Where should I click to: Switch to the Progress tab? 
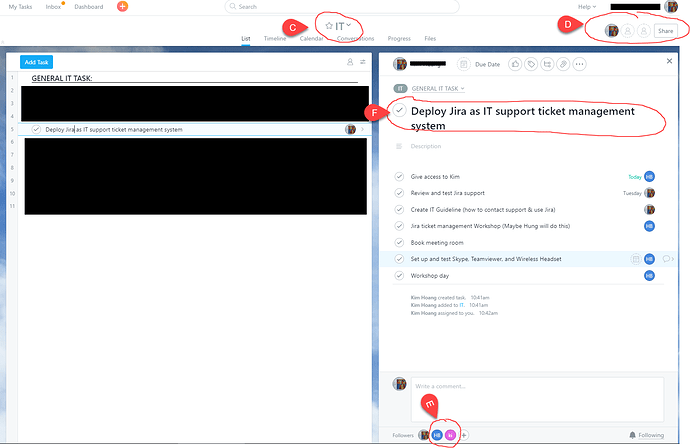399,38
